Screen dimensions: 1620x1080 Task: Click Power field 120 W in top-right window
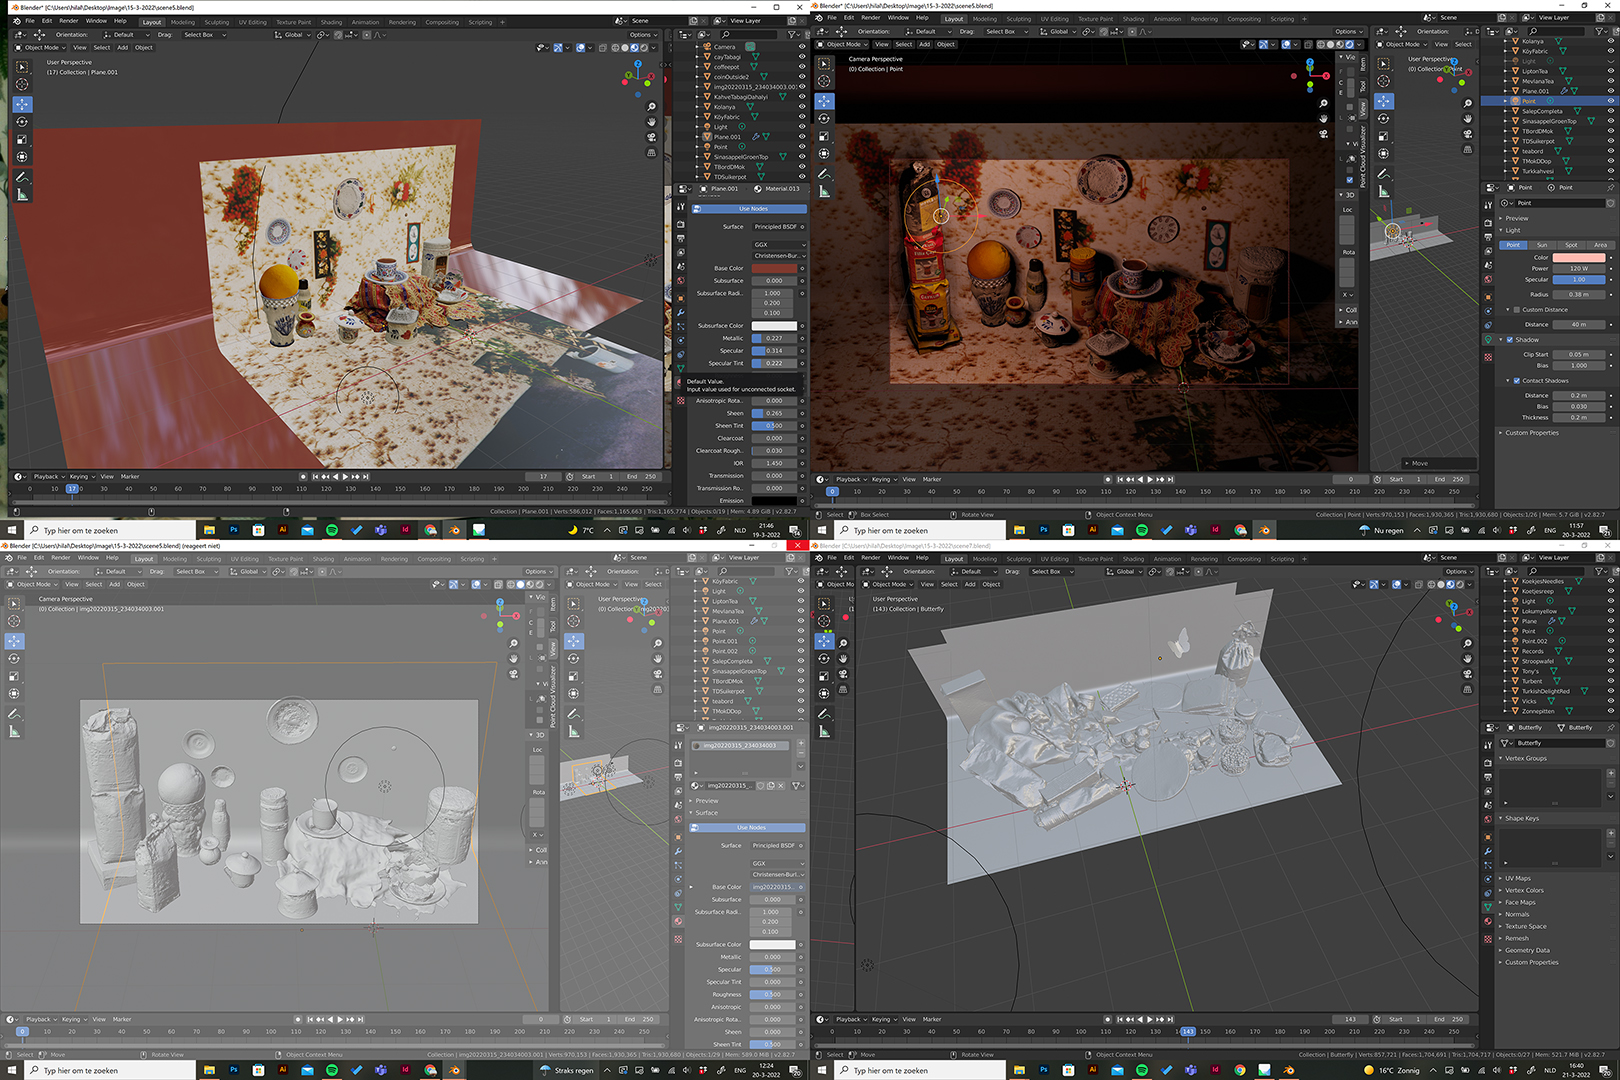[x=1579, y=269]
